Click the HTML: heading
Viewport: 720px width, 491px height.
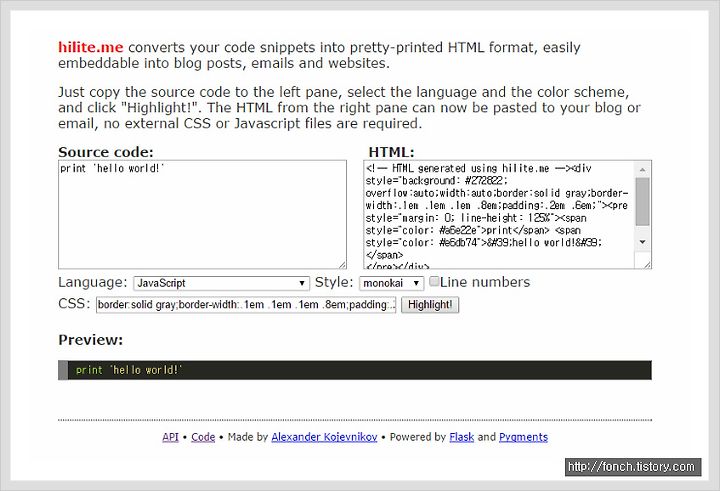[x=391, y=152]
